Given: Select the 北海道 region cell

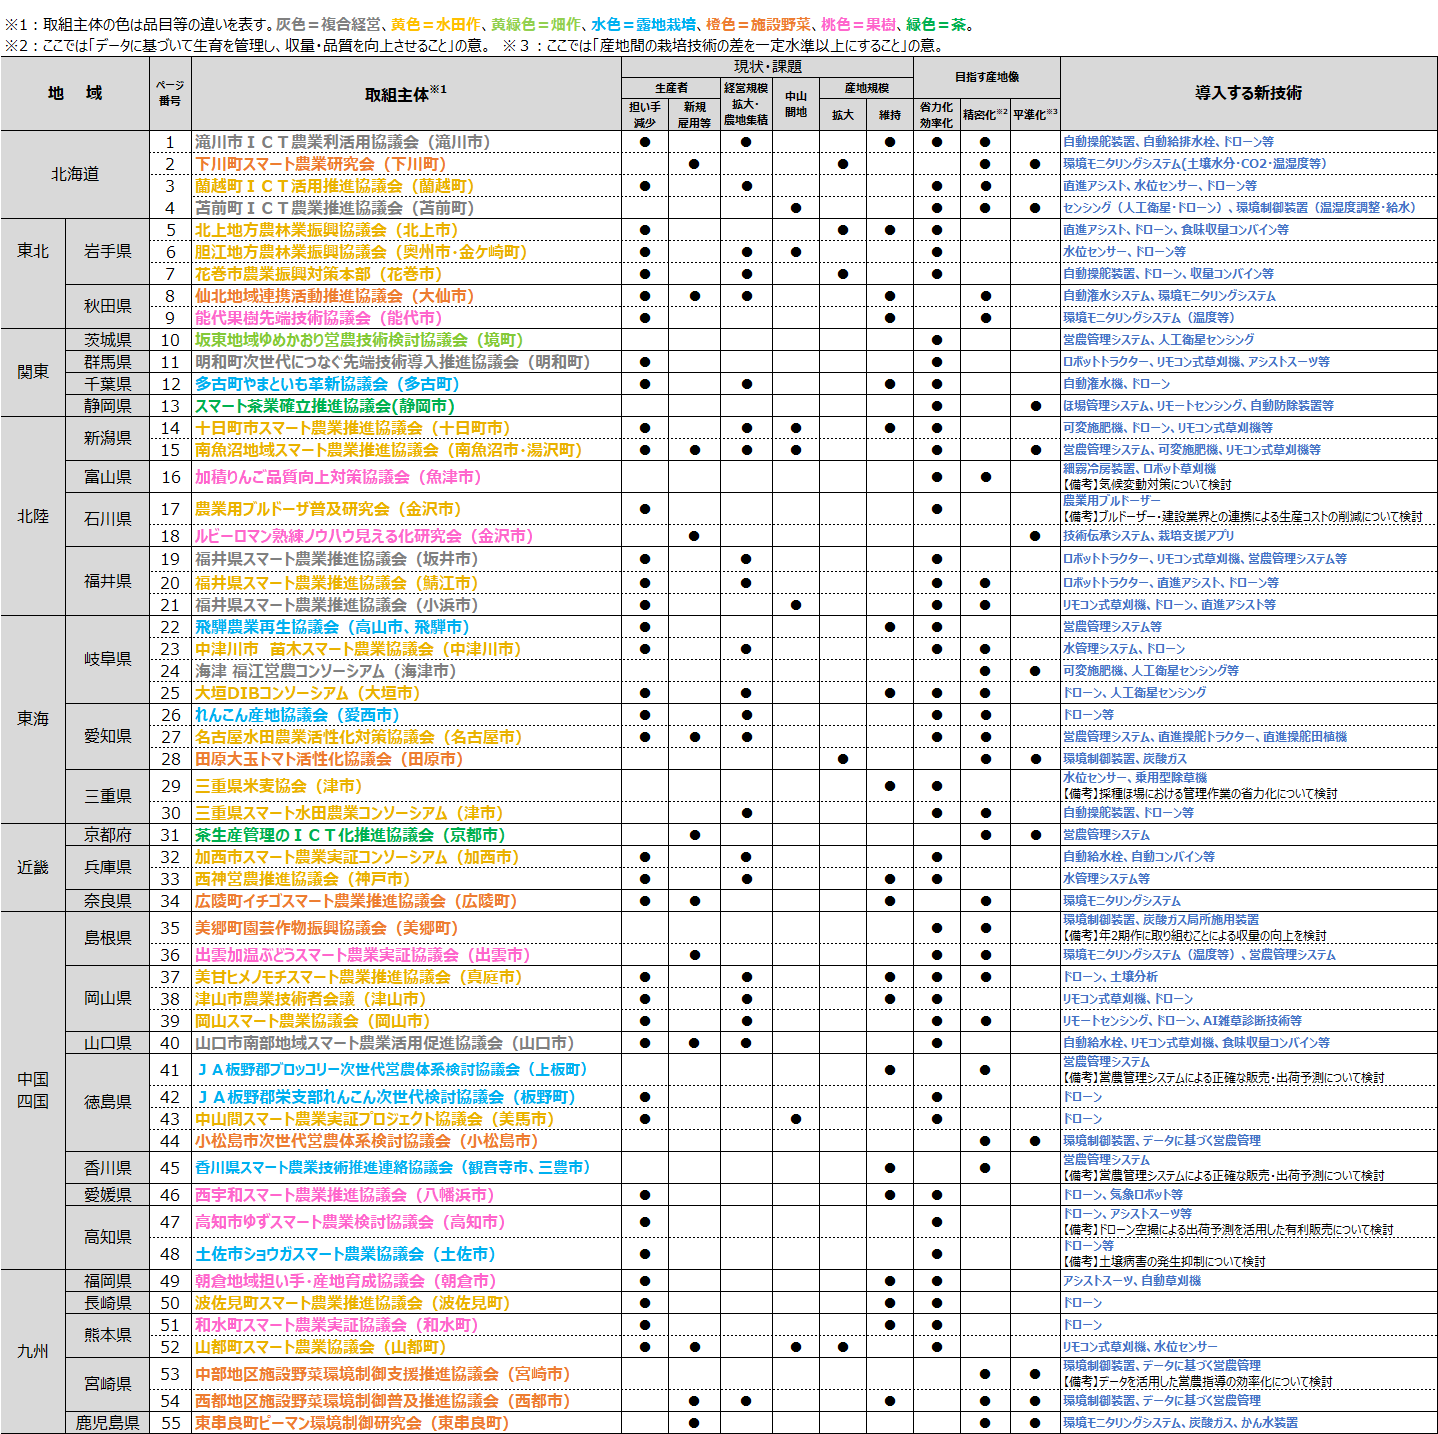Looking at the screenshot, I should (75, 174).
